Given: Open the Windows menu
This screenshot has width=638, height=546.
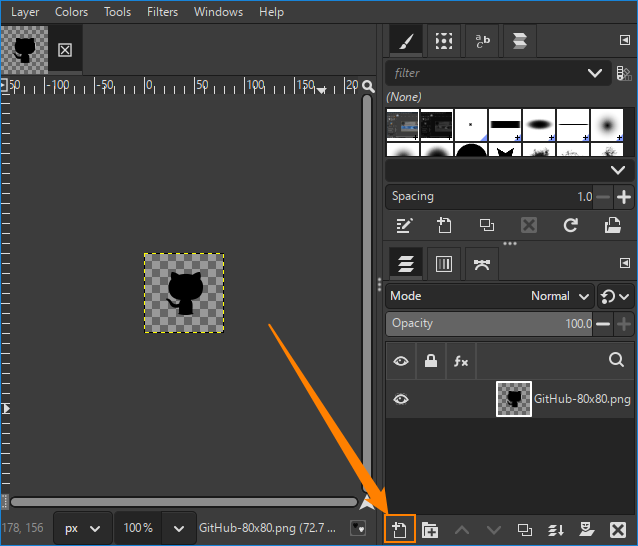Looking at the screenshot, I should 218,12.
